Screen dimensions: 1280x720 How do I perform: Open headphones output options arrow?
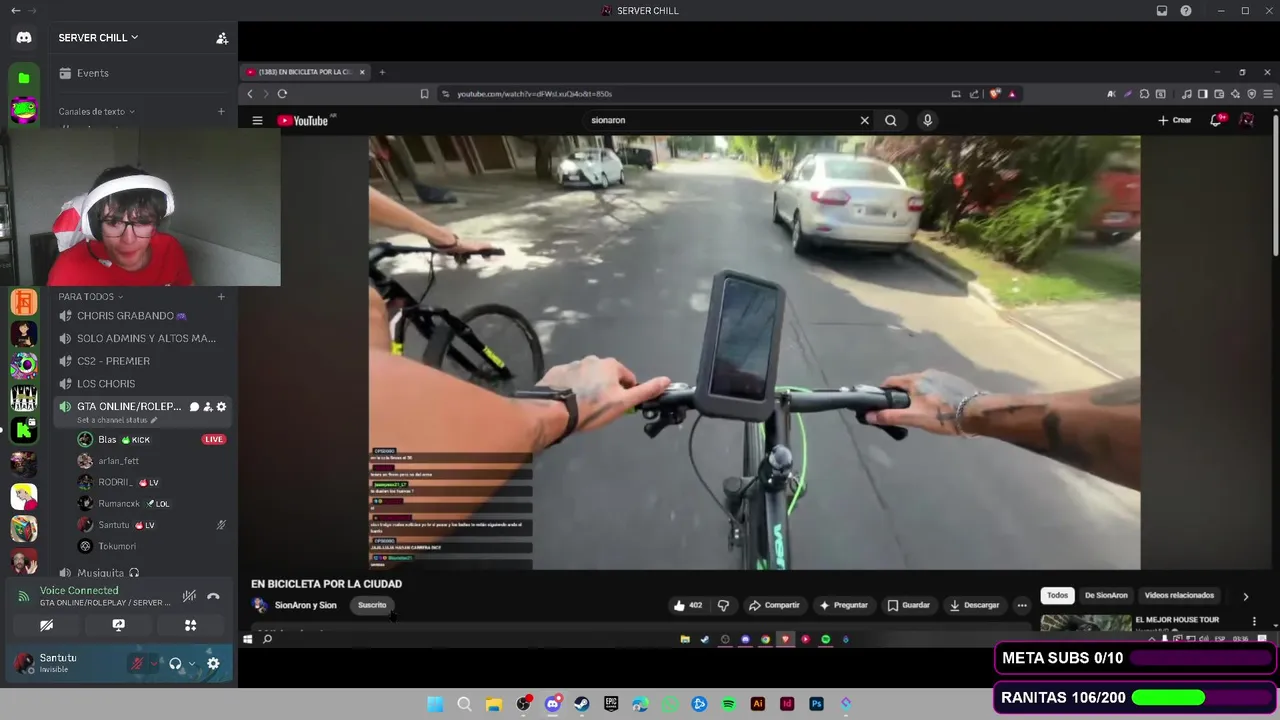coord(191,664)
